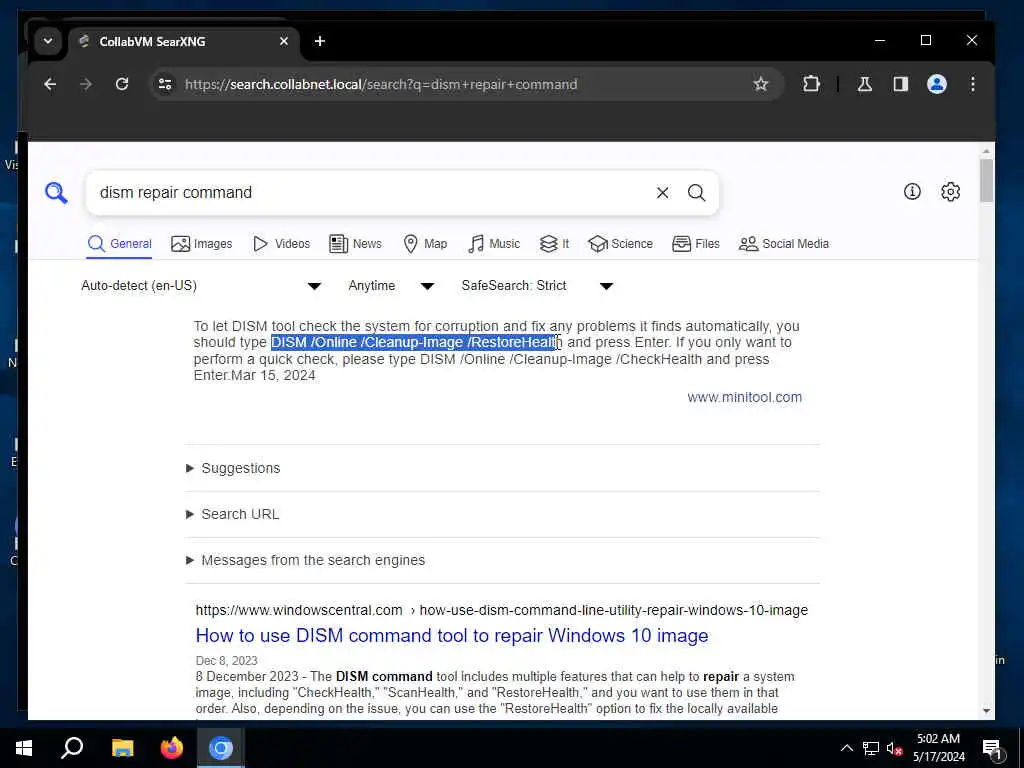Click the scrollbar up arrow
This screenshot has width=1024, height=768.
pos(986,152)
